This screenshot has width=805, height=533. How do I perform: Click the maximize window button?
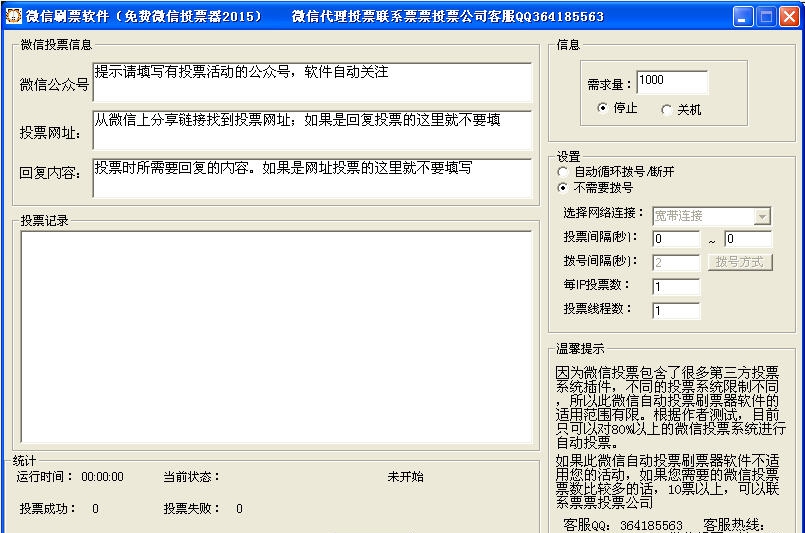coord(766,16)
